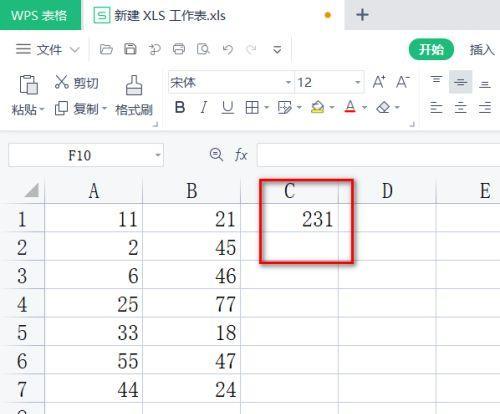This screenshot has width=500, height=414.
Task: Click the Save file icon
Action: [130, 49]
